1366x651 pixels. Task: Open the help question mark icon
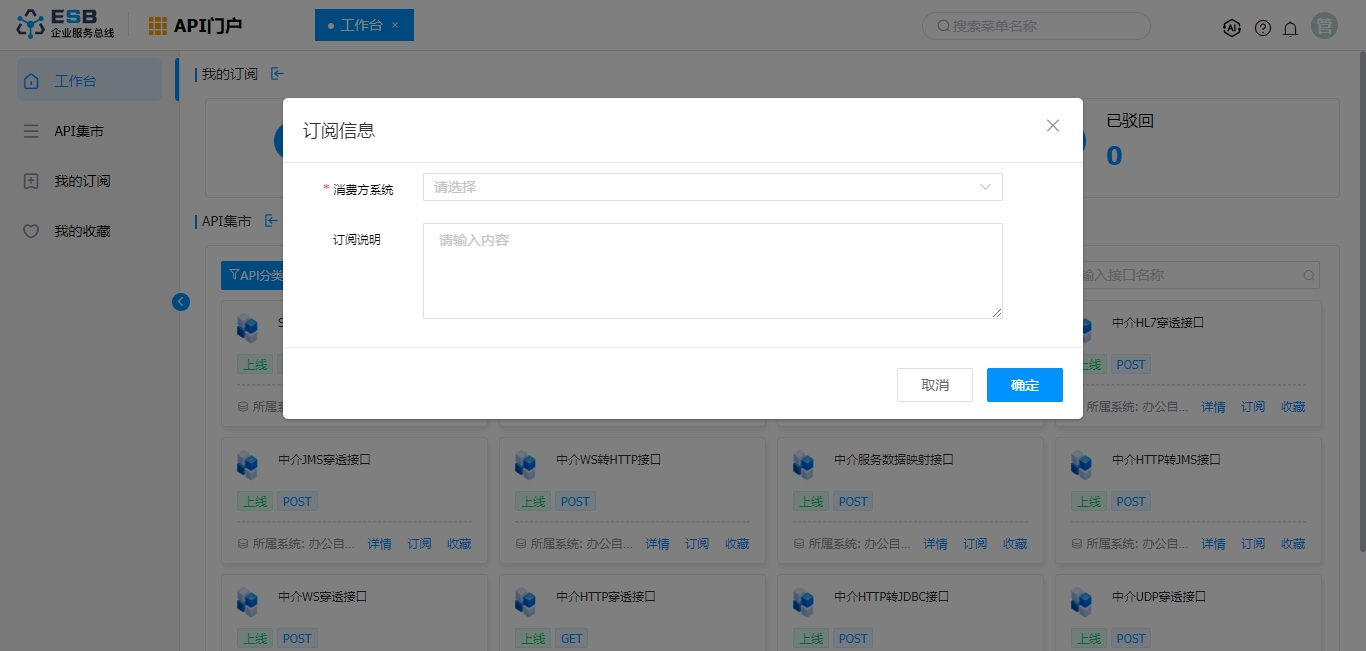[x=1263, y=28]
